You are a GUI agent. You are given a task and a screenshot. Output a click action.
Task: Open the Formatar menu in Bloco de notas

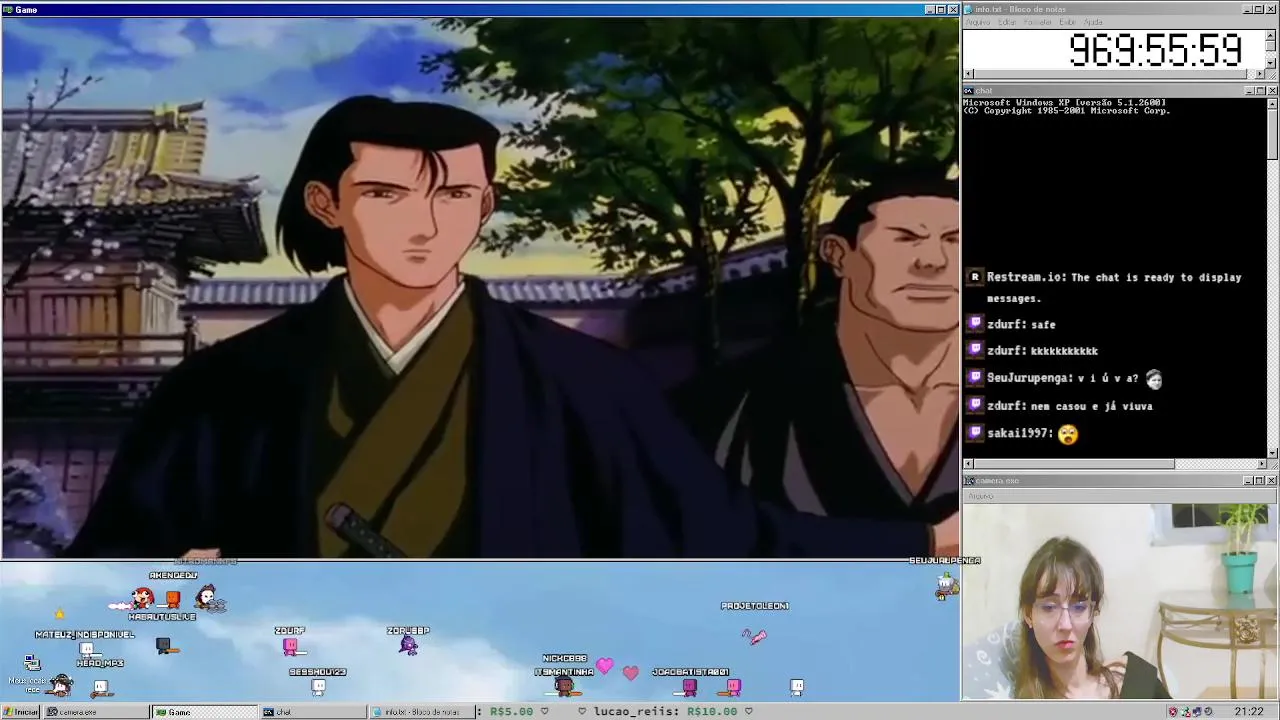click(1039, 22)
